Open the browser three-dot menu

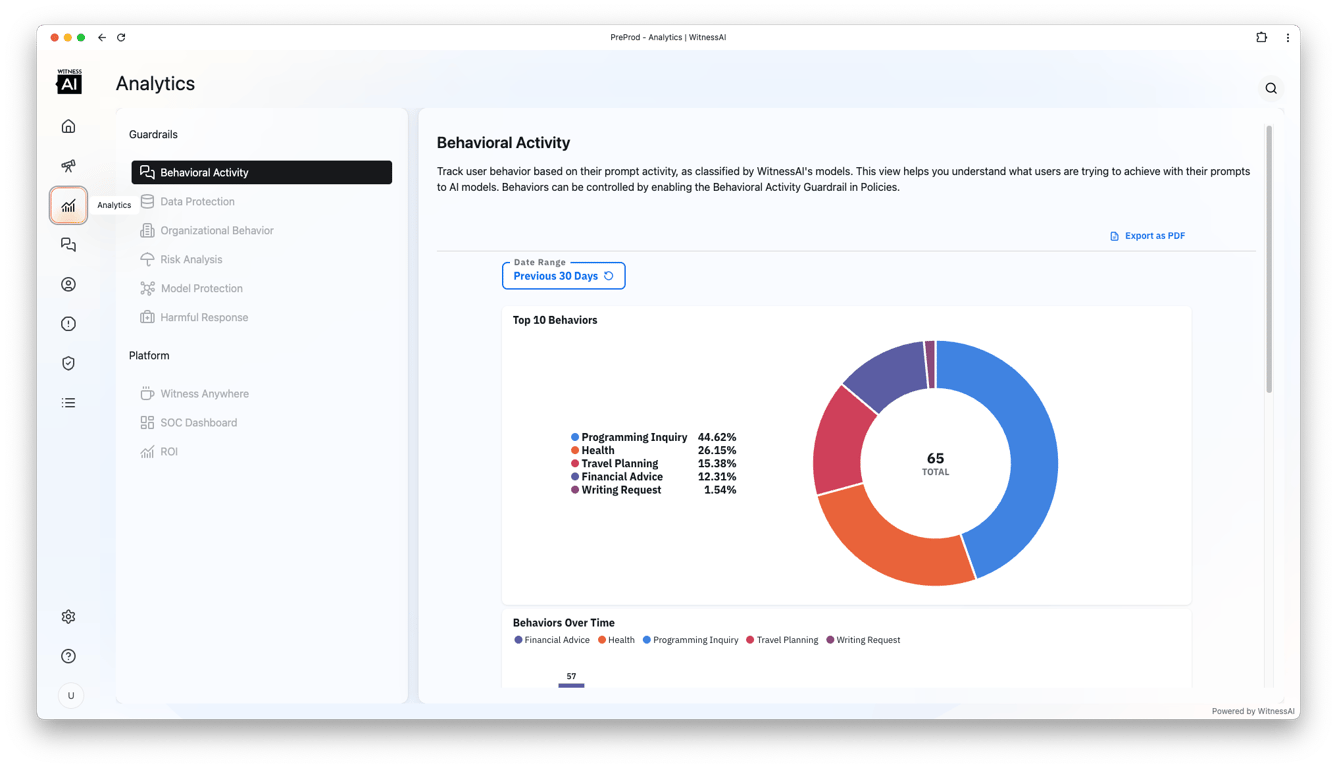pos(1288,38)
